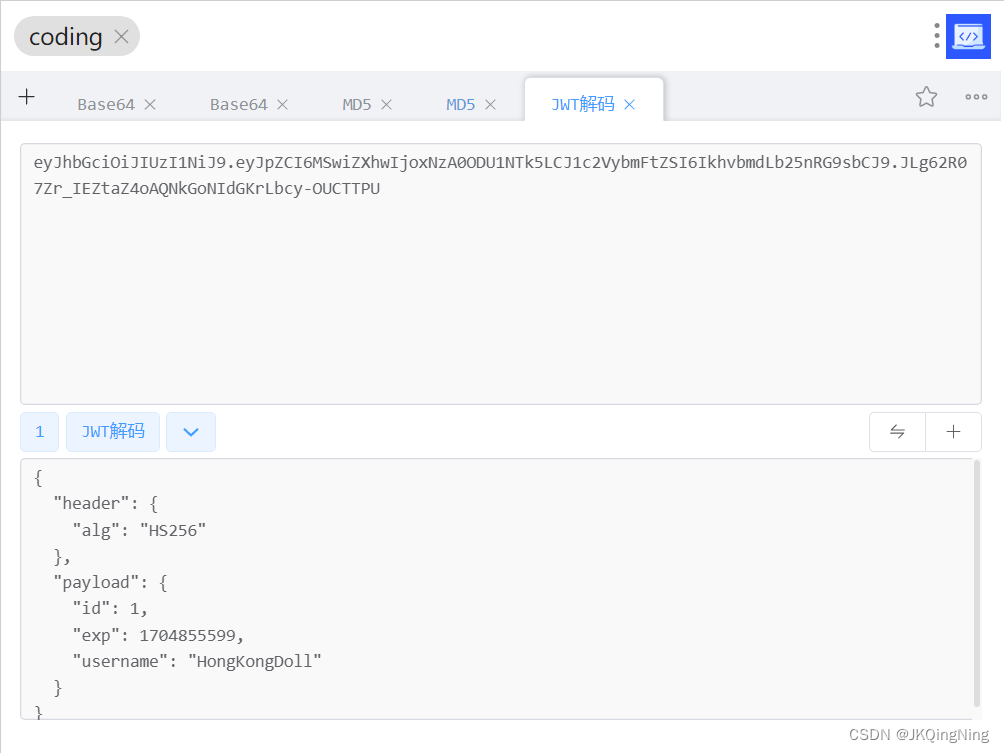Add a step with the plus button
This screenshot has height=753, width=1004.
(953, 432)
